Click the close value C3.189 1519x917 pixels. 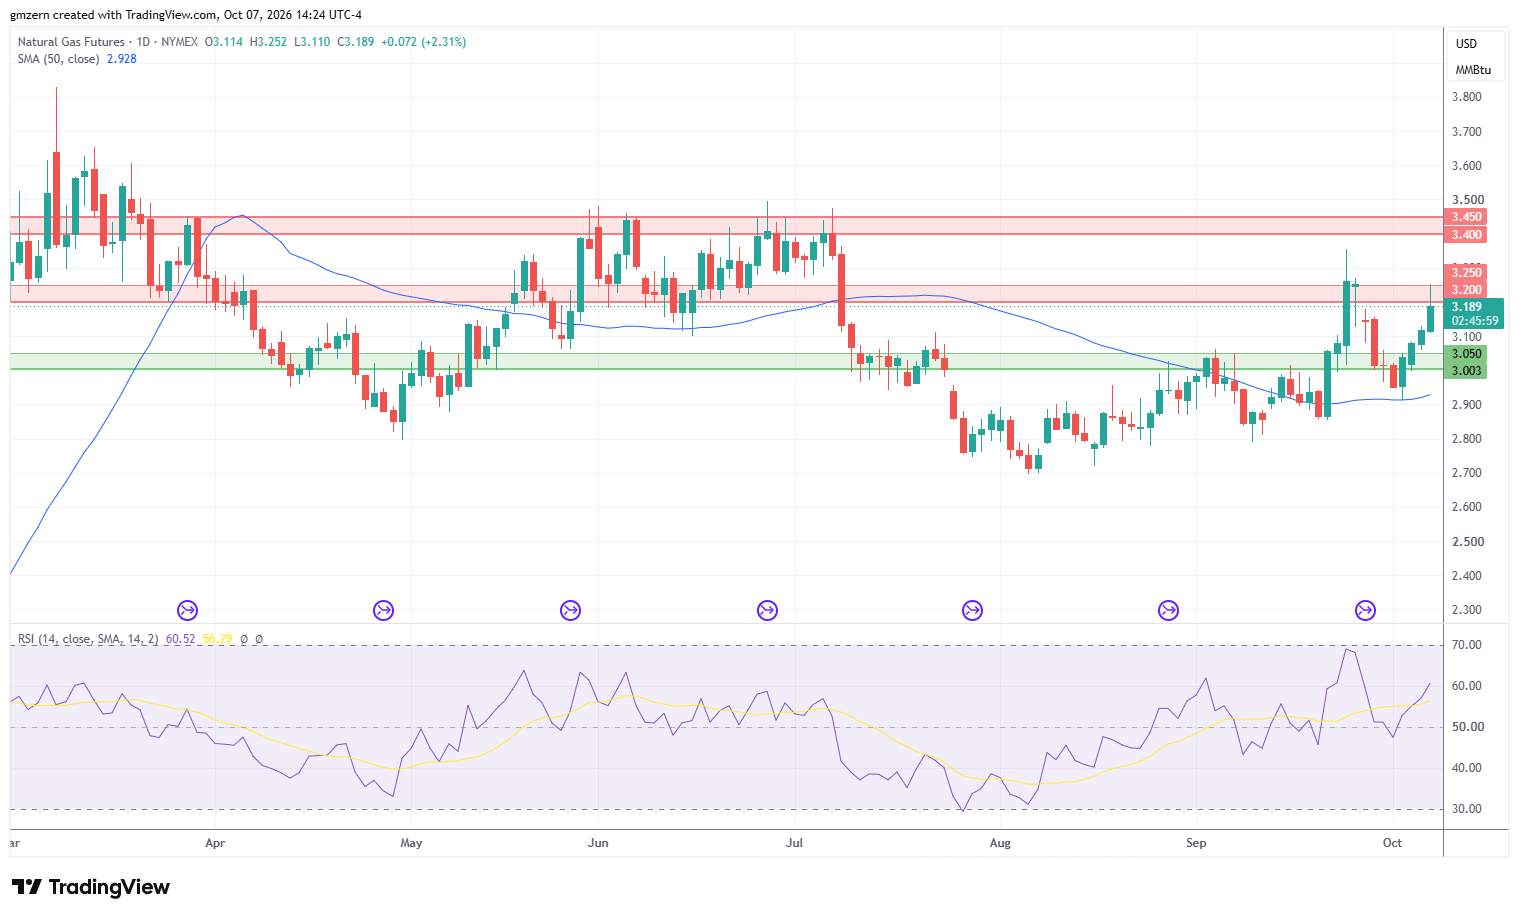(356, 42)
